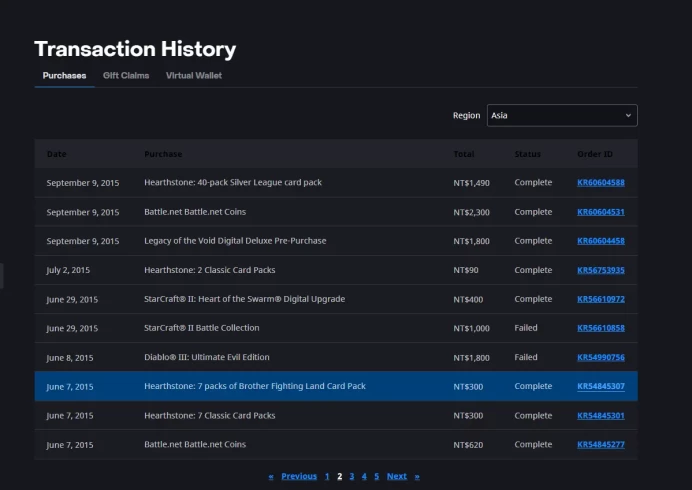Select StarCraft II Battle Collection entry
The width and height of the screenshot is (692, 490).
pos(202,328)
